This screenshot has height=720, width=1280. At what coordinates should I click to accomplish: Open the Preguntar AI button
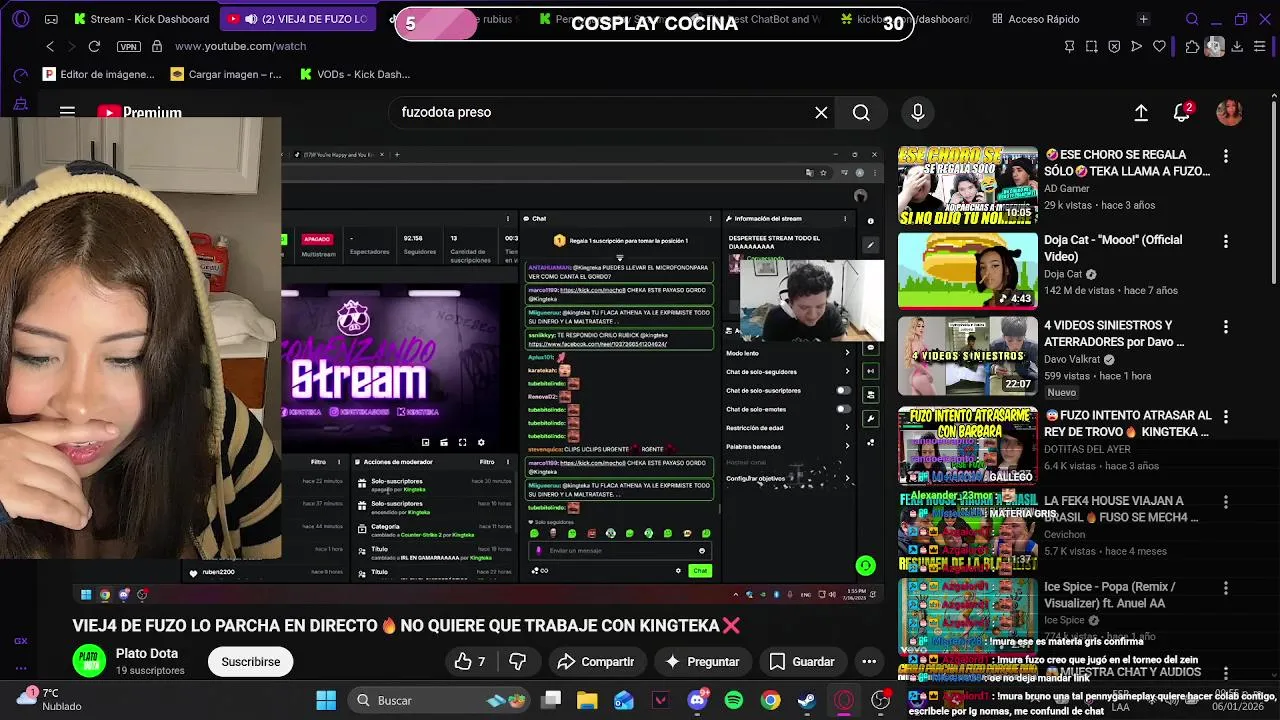coord(702,661)
